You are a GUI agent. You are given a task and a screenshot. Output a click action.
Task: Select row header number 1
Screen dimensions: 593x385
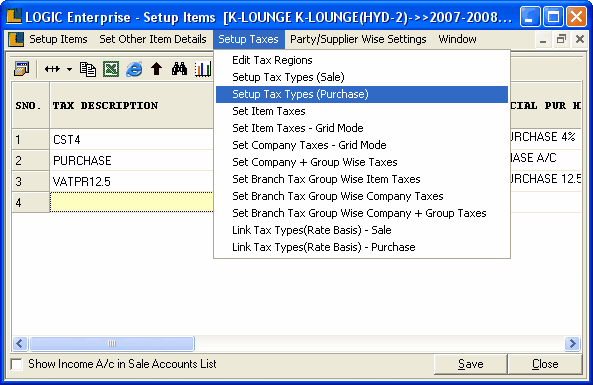30,140
